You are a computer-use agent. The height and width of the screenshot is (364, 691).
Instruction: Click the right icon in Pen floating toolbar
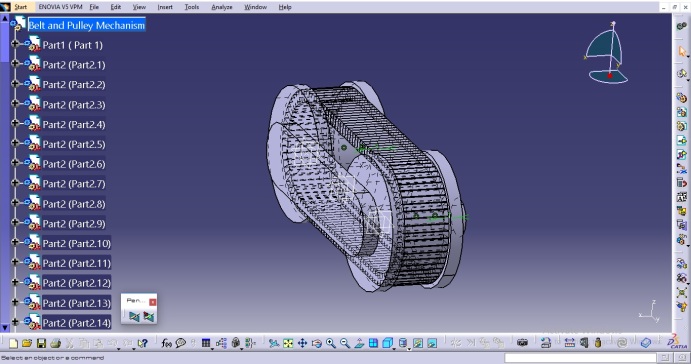[x=149, y=316]
